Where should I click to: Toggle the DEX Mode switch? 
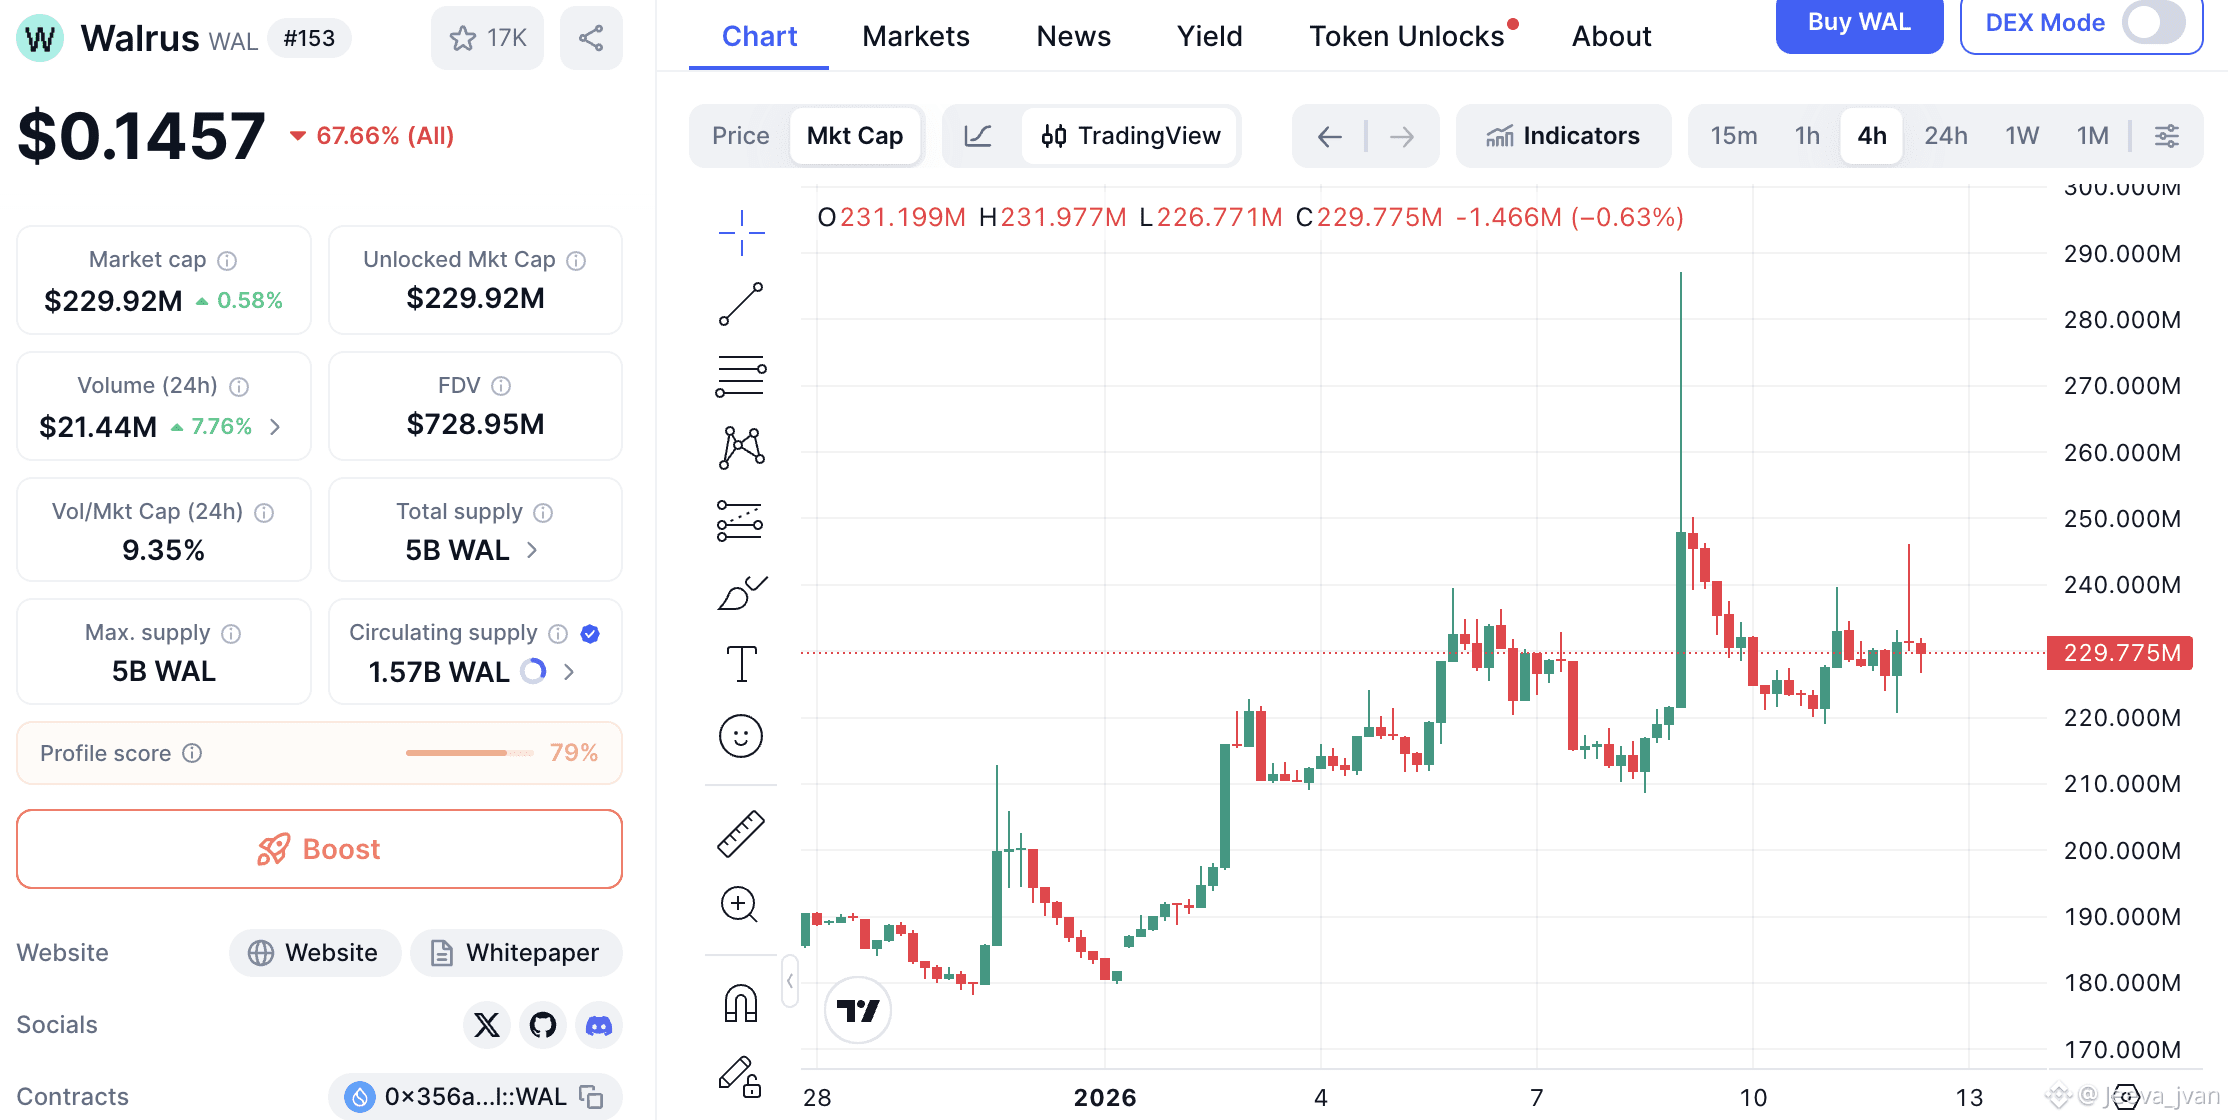[x=2152, y=22]
